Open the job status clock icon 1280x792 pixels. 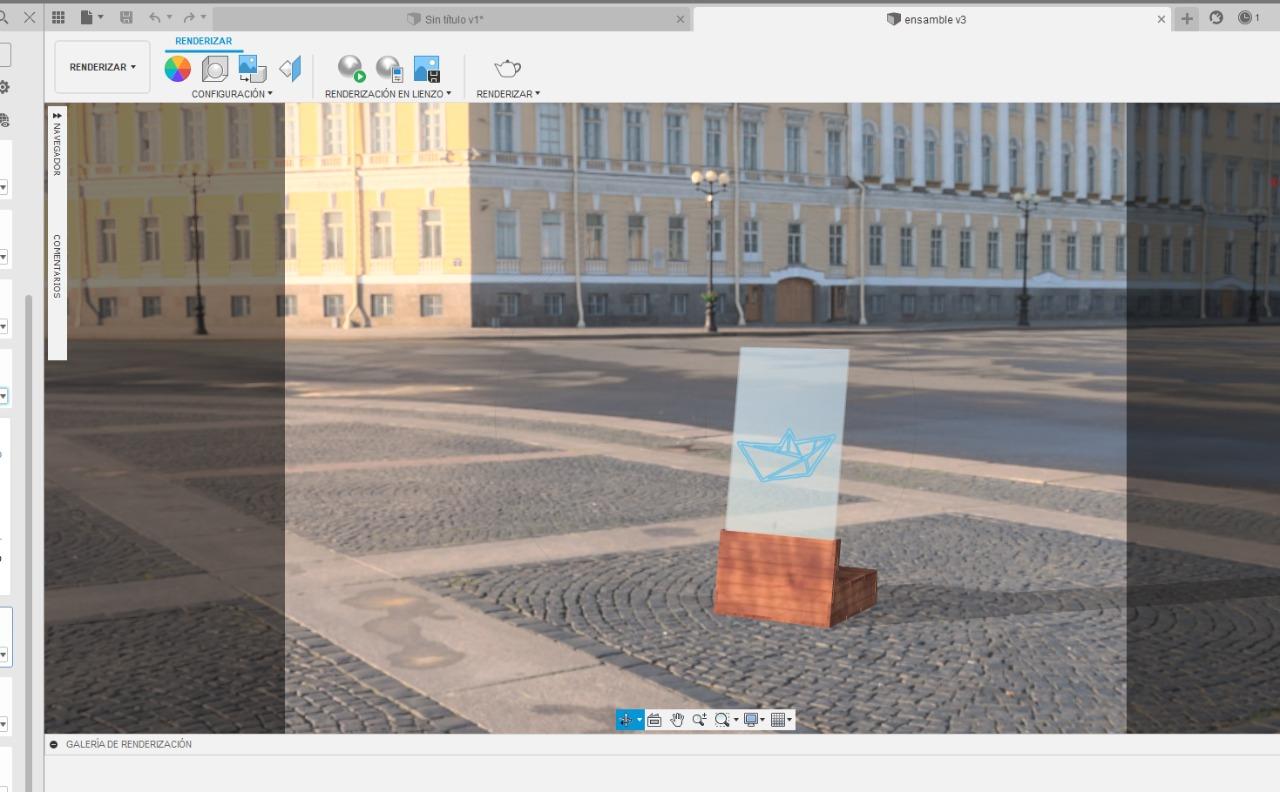(x=1245, y=18)
